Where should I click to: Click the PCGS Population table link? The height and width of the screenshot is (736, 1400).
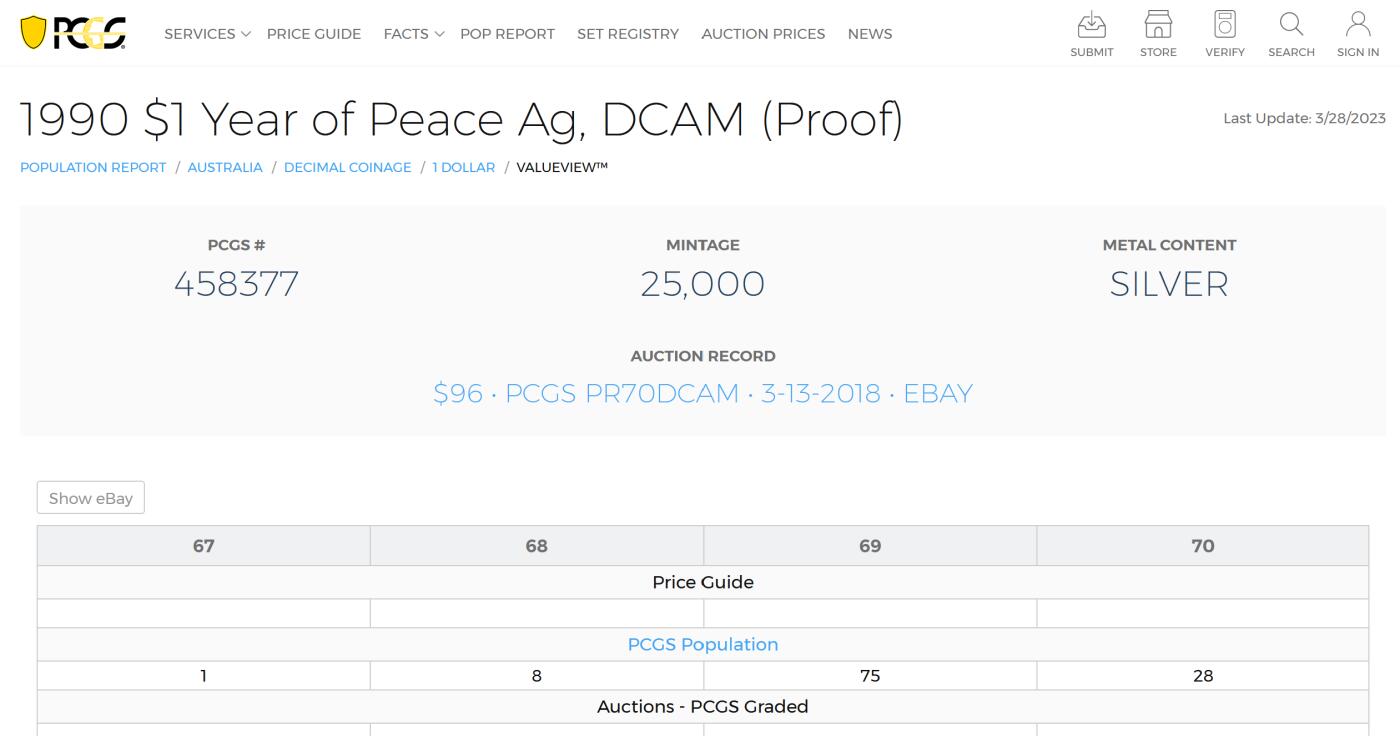click(702, 644)
